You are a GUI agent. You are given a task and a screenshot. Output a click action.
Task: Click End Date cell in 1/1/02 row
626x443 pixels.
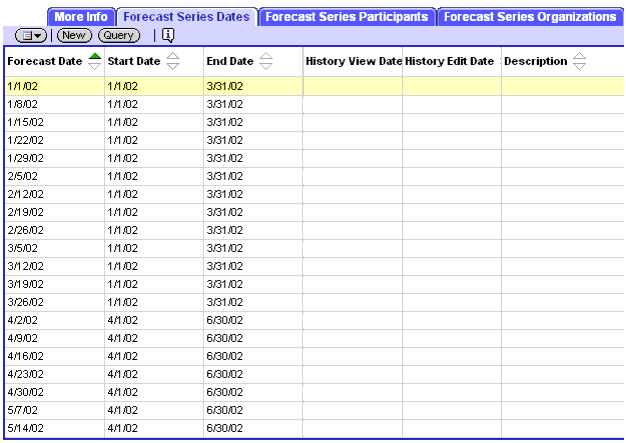(253, 86)
